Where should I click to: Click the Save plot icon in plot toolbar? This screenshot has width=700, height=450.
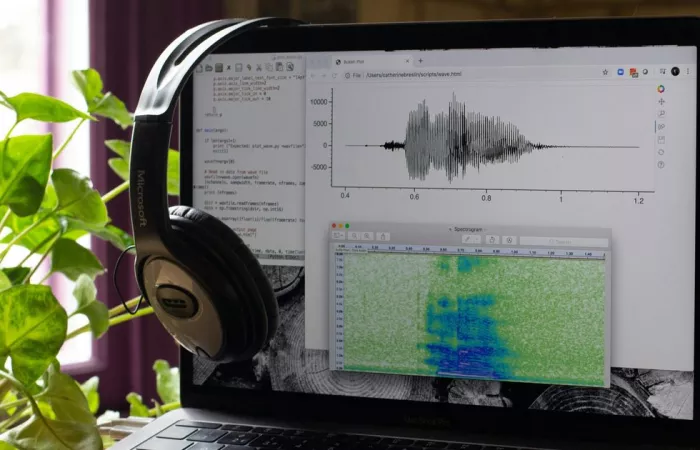point(661,140)
